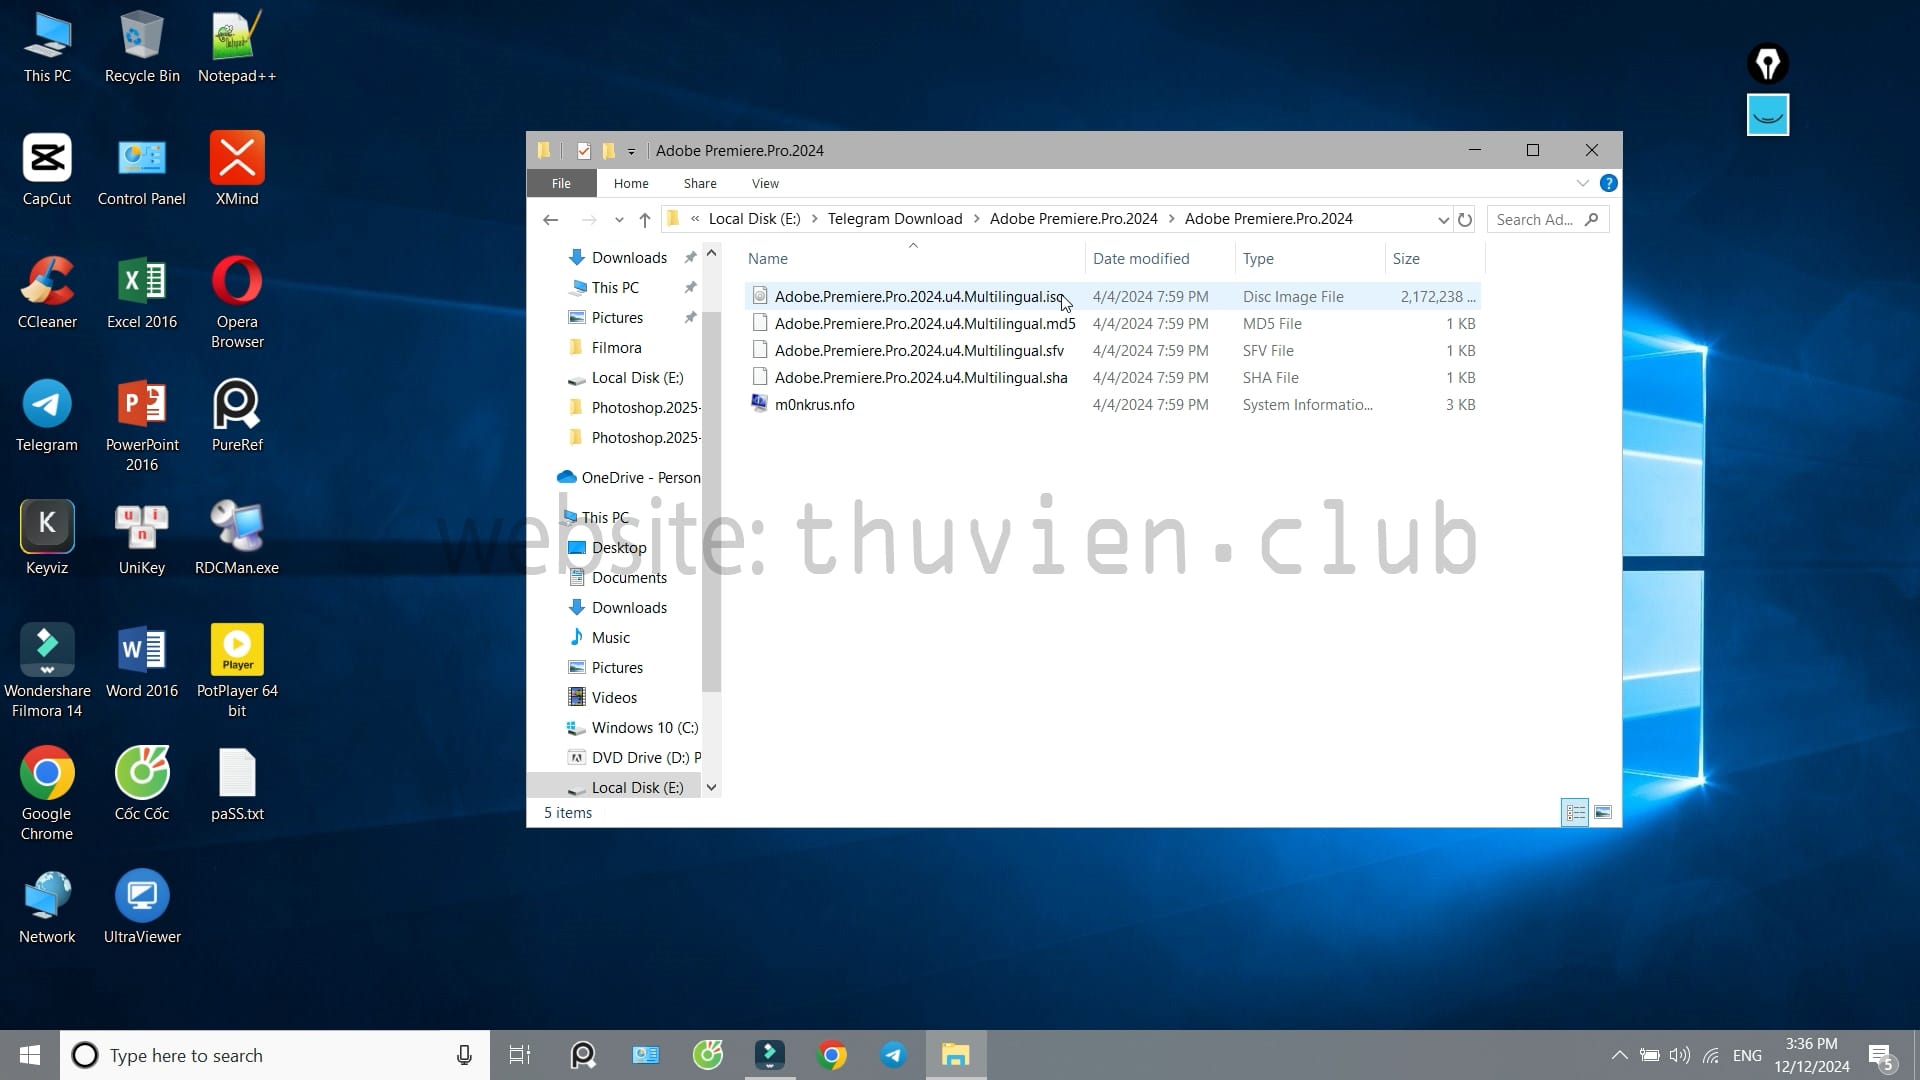This screenshot has height=1080, width=1920.
Task: Select Adobe.Premiere.Pro.2024.u4.Multilingual.sfv file
Action: [x=1112, y=350]
